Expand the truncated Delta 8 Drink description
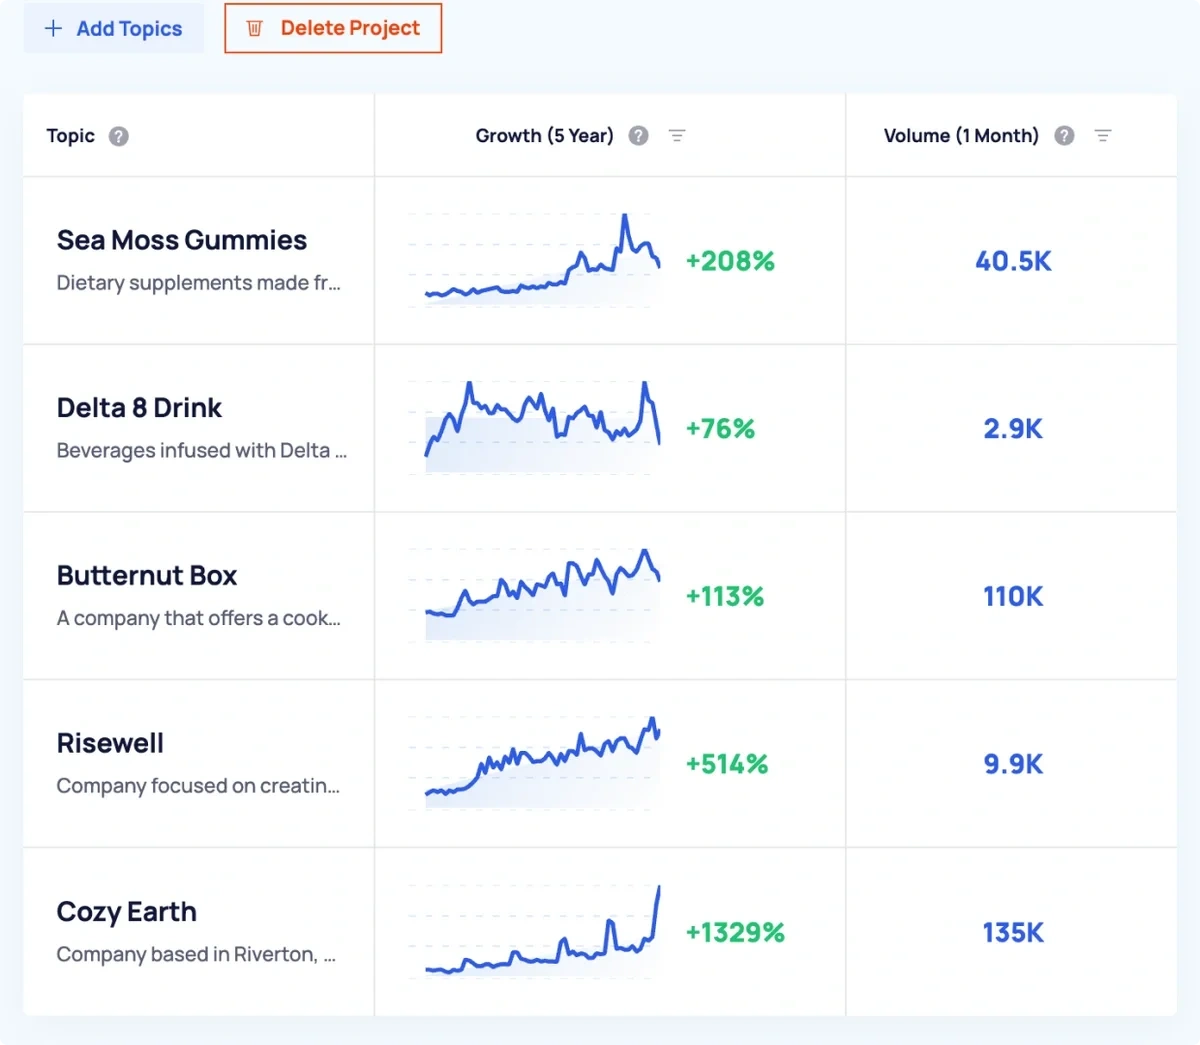The width and height of the screenshot is (1200, 1045). pyautogui.click(x=200, y=450)
